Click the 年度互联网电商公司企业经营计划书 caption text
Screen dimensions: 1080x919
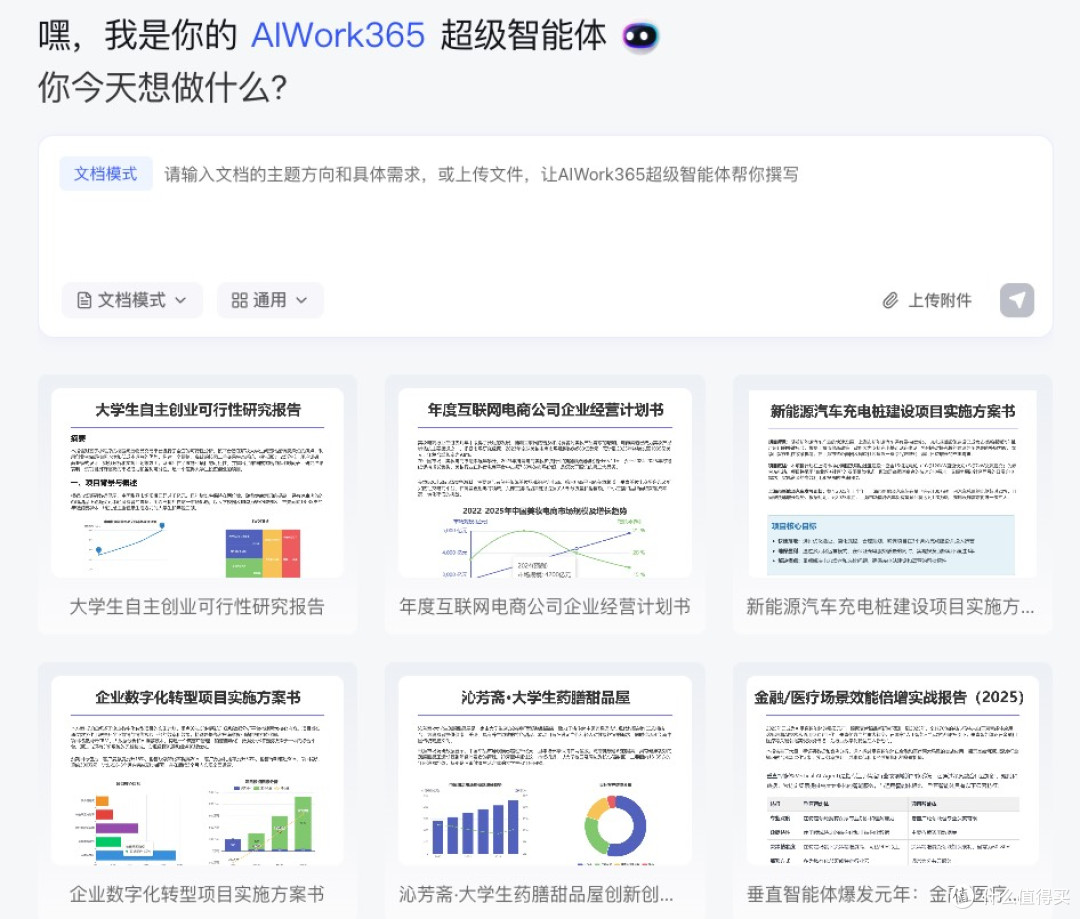tap(545, 606)
